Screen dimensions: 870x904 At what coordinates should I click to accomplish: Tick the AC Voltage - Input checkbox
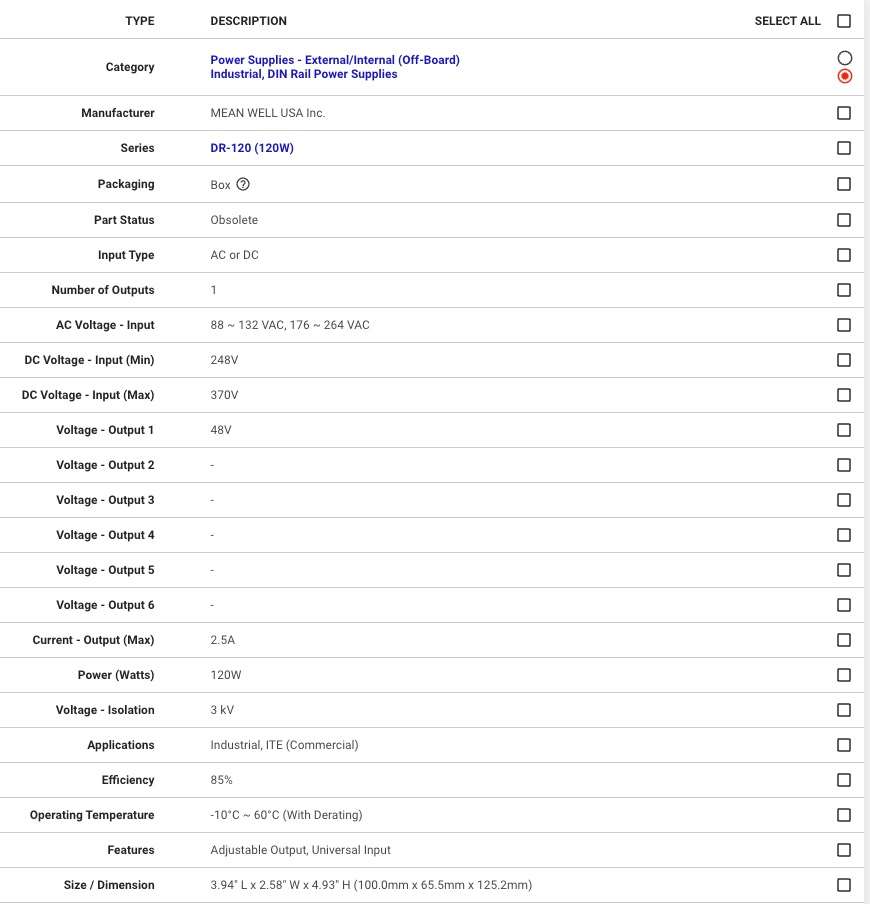point(844,325)
